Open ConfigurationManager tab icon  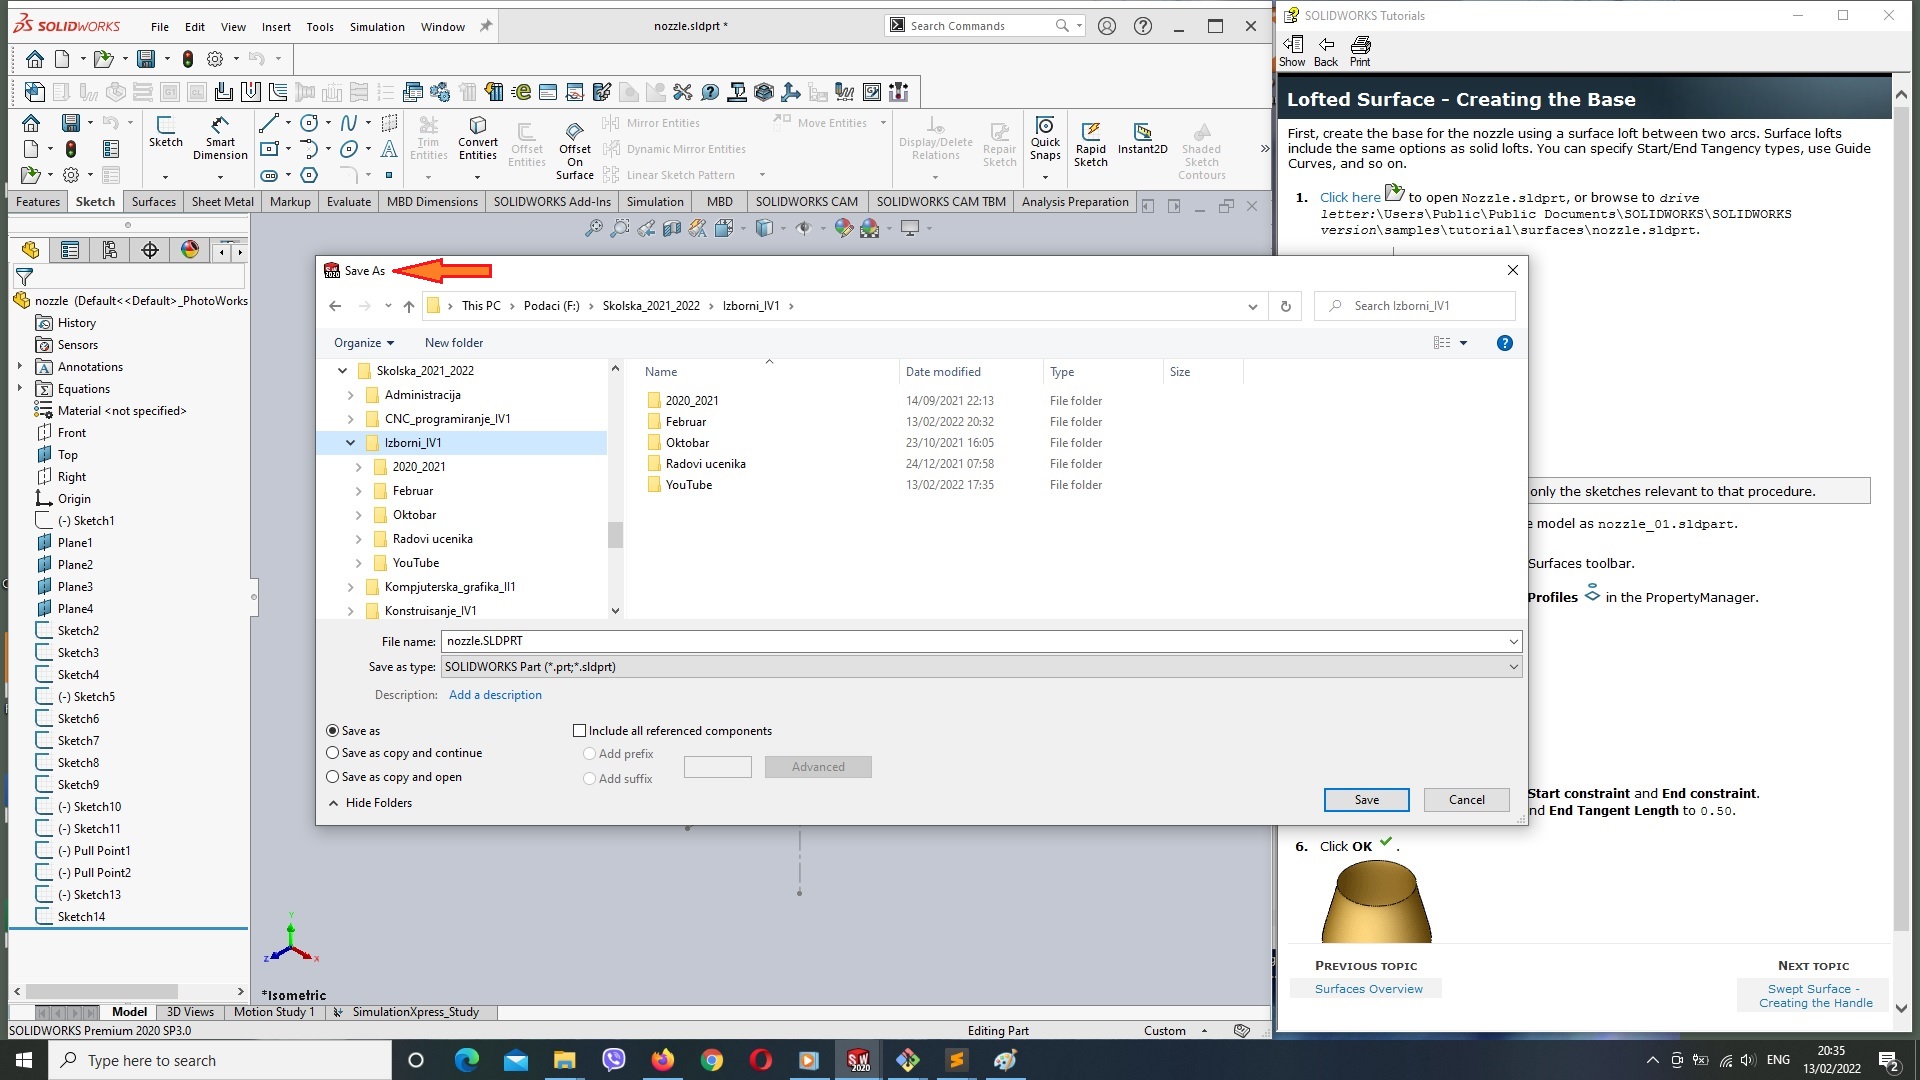(x=110, y=250)
